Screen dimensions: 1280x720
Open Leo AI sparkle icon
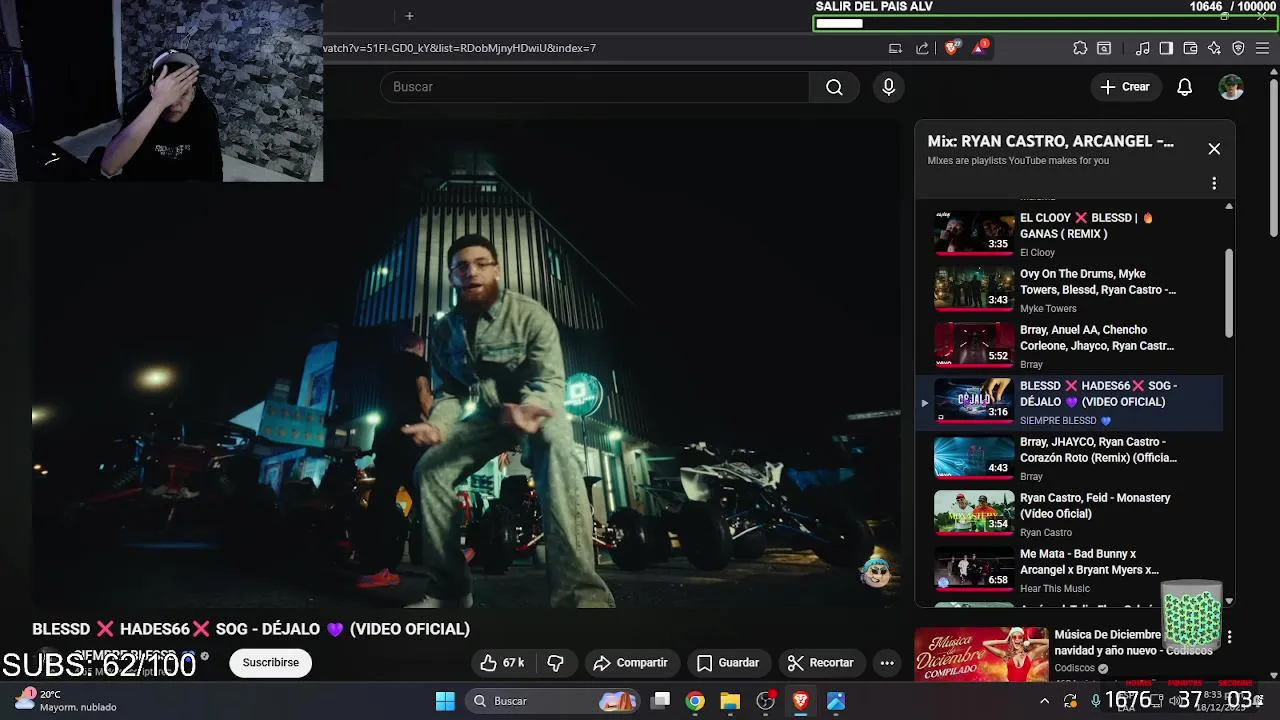click(x=1214, y=48)
